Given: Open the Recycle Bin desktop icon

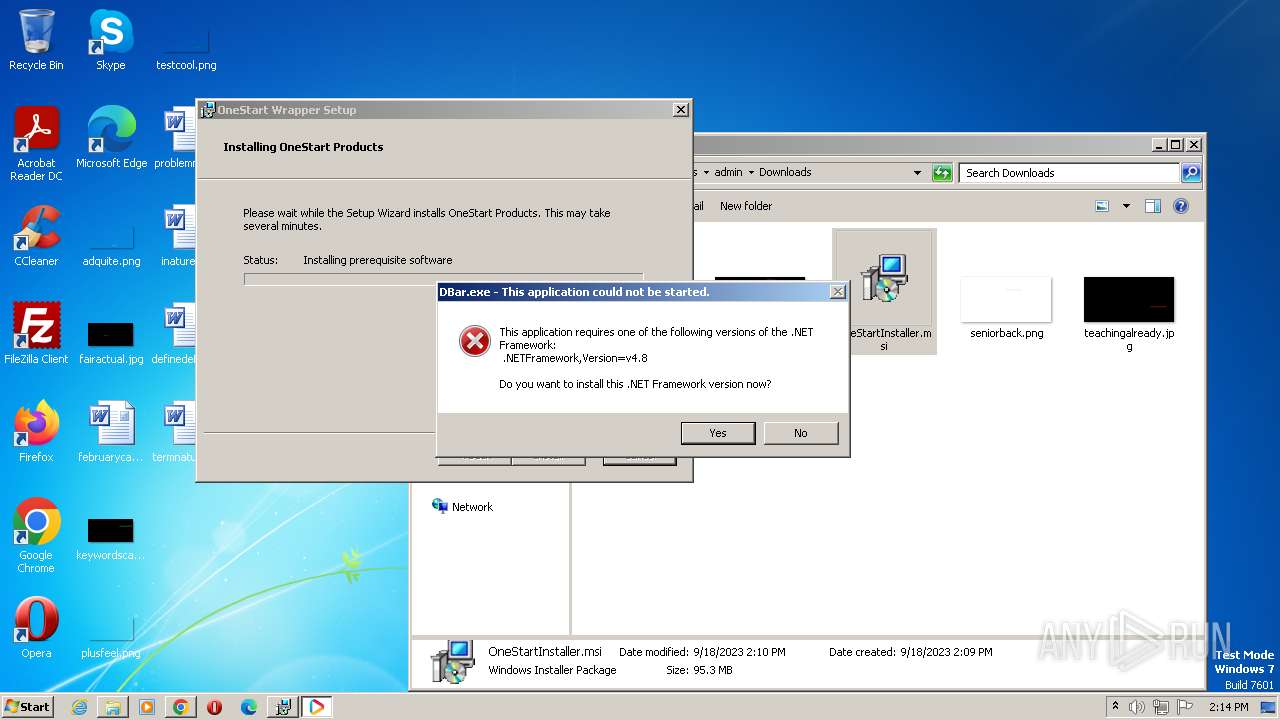Looking at the screenshot, I should tap(36, 40).
